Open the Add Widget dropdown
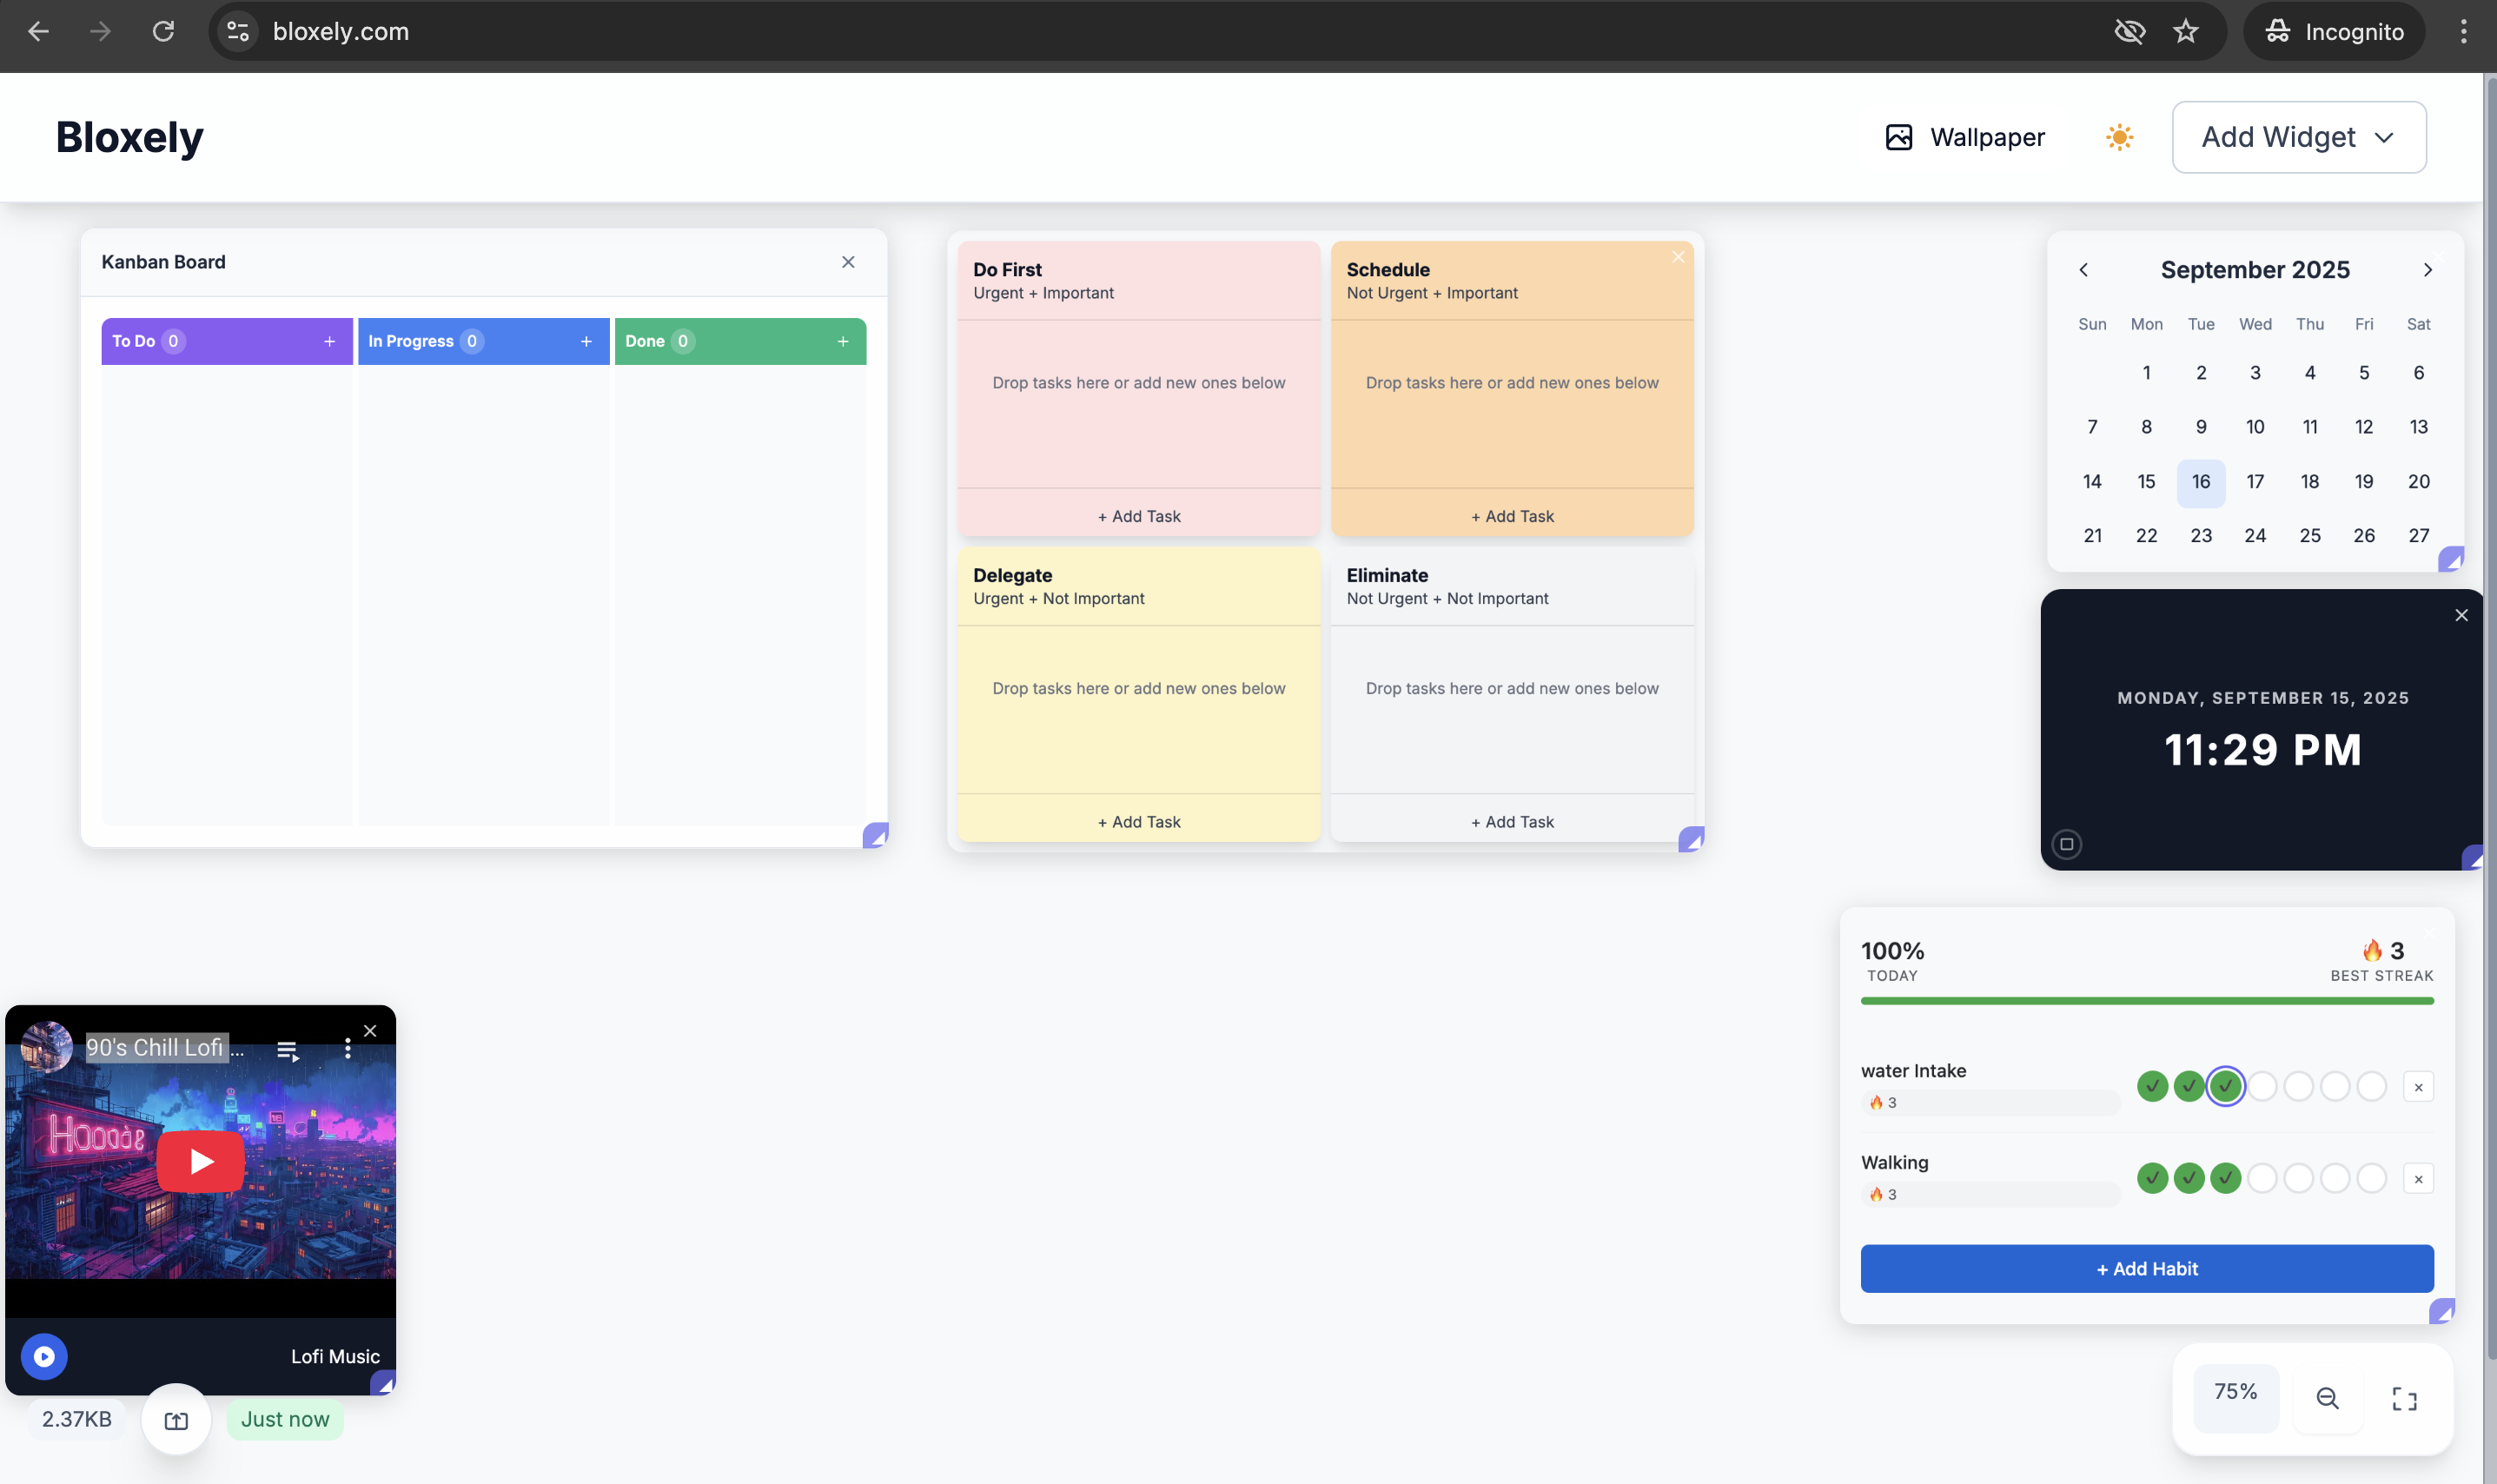Screen dimensions: 2497x1484 click(x=2298, y=137)
